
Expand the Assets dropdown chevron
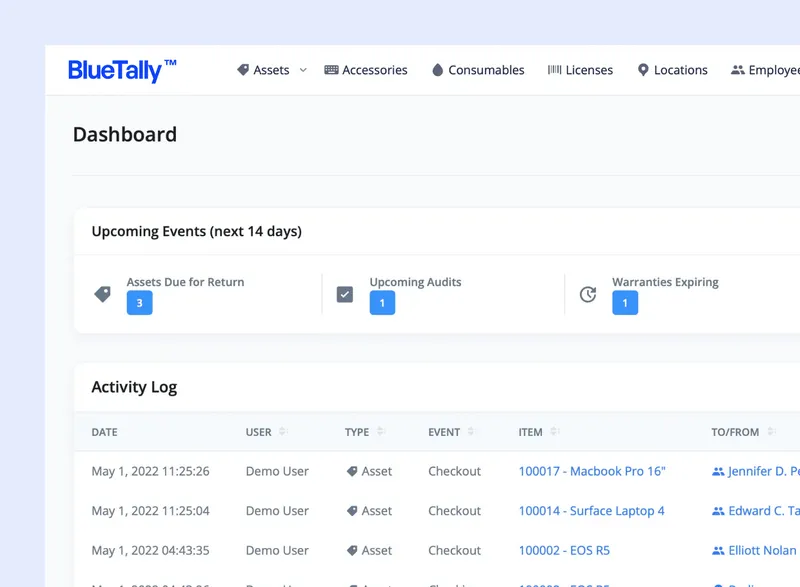[x=303, y=70]
